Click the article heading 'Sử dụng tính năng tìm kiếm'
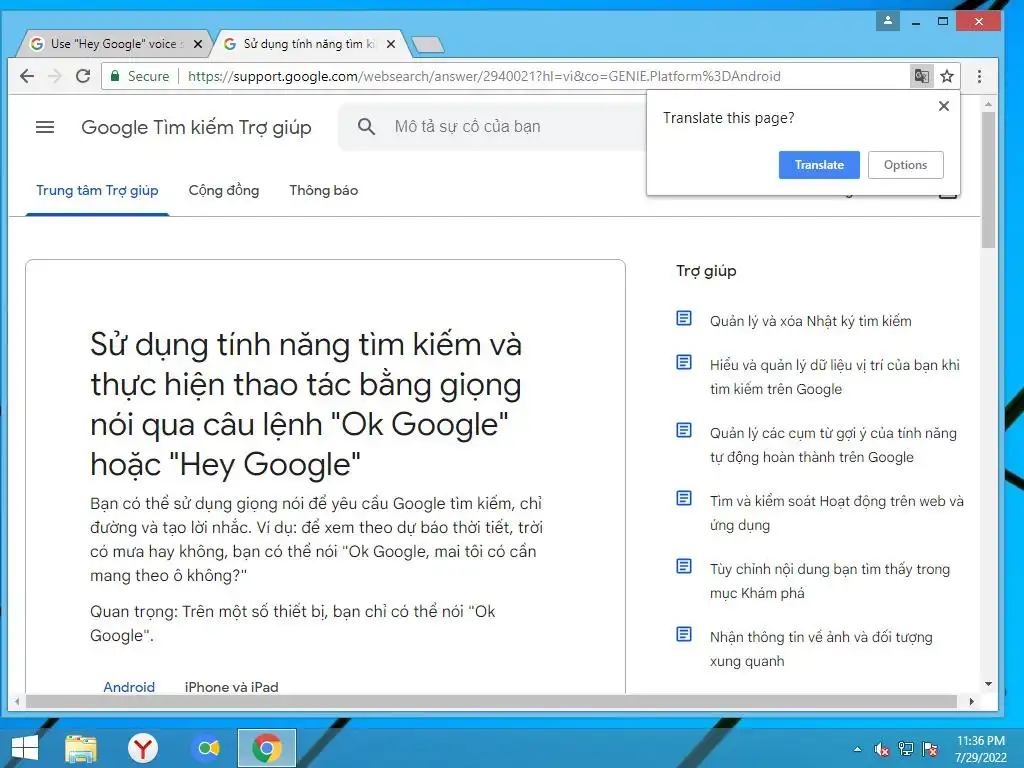 [306, 404]
